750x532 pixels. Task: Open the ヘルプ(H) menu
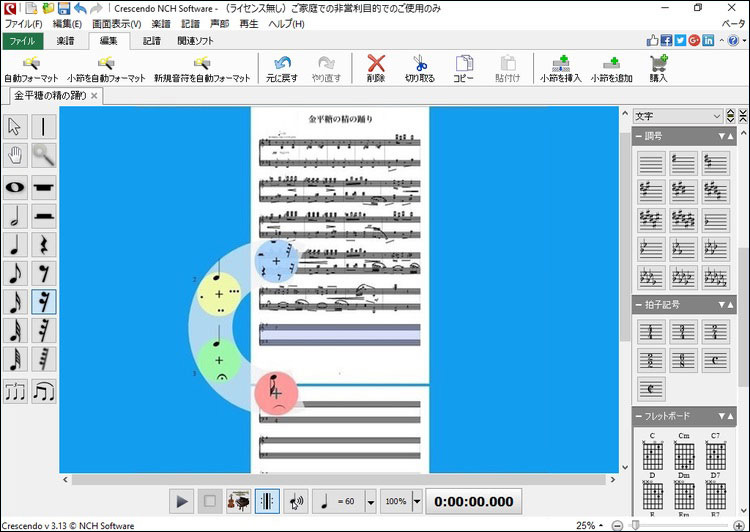(x=286, y=24)
